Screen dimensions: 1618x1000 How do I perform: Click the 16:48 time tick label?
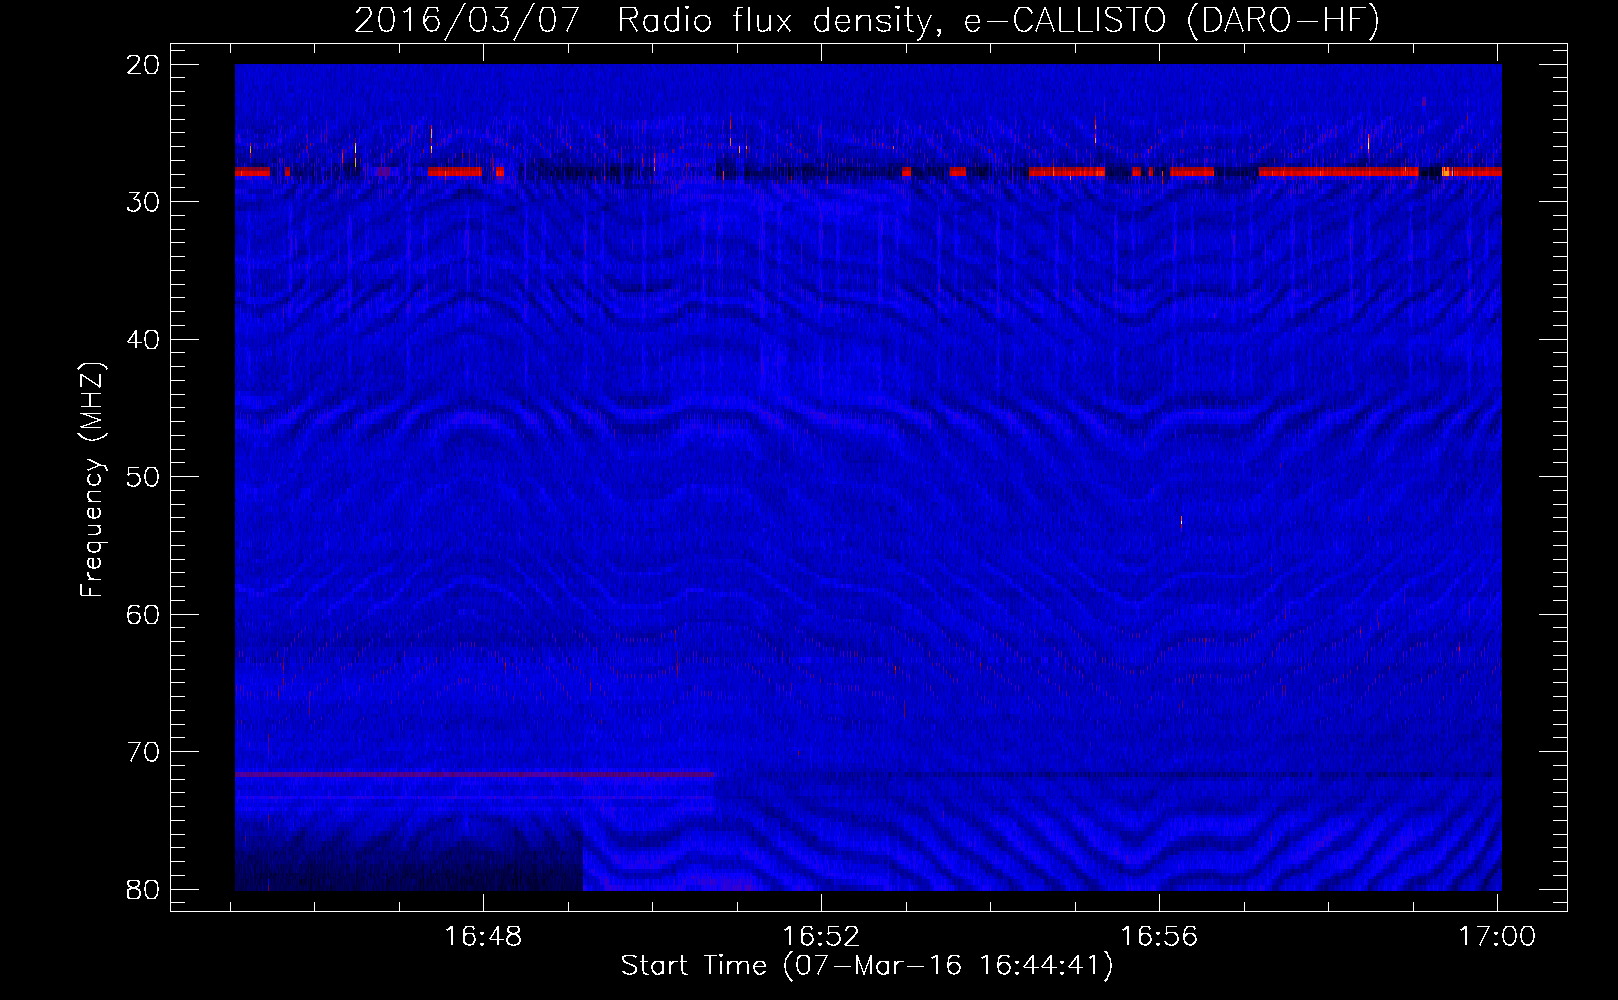[x=484, y=936]
